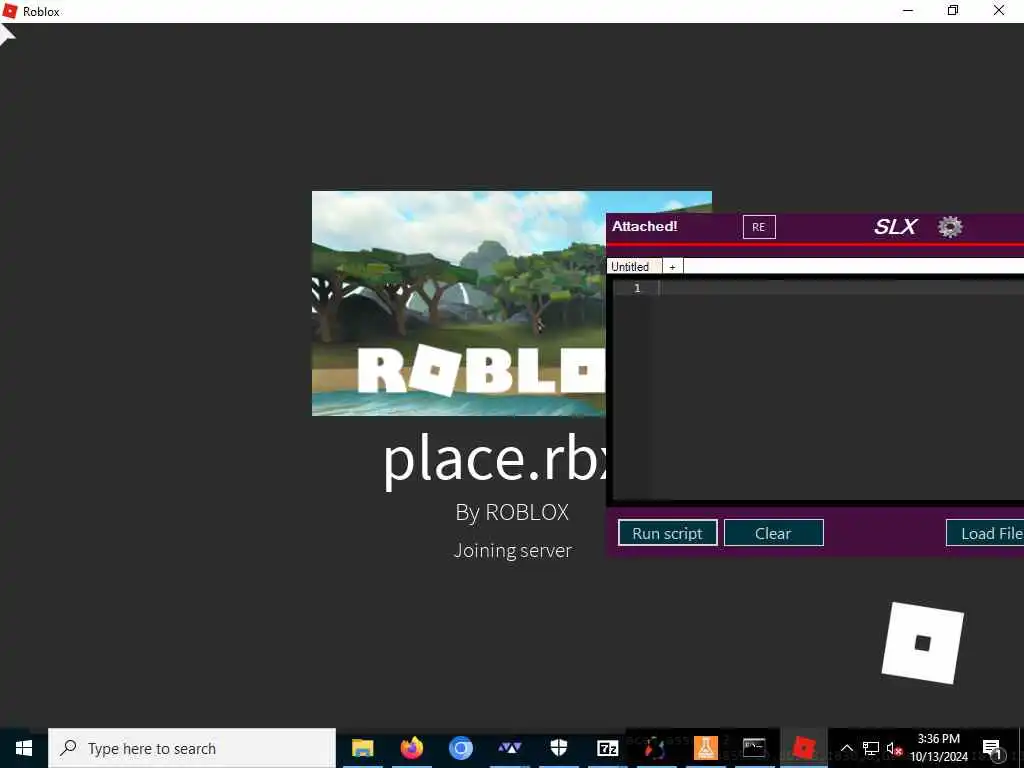Image resolution: width=1024 pixels, height=768 pixels.
Task: Open the orange flask taskbar app
Action: [705, 748]
